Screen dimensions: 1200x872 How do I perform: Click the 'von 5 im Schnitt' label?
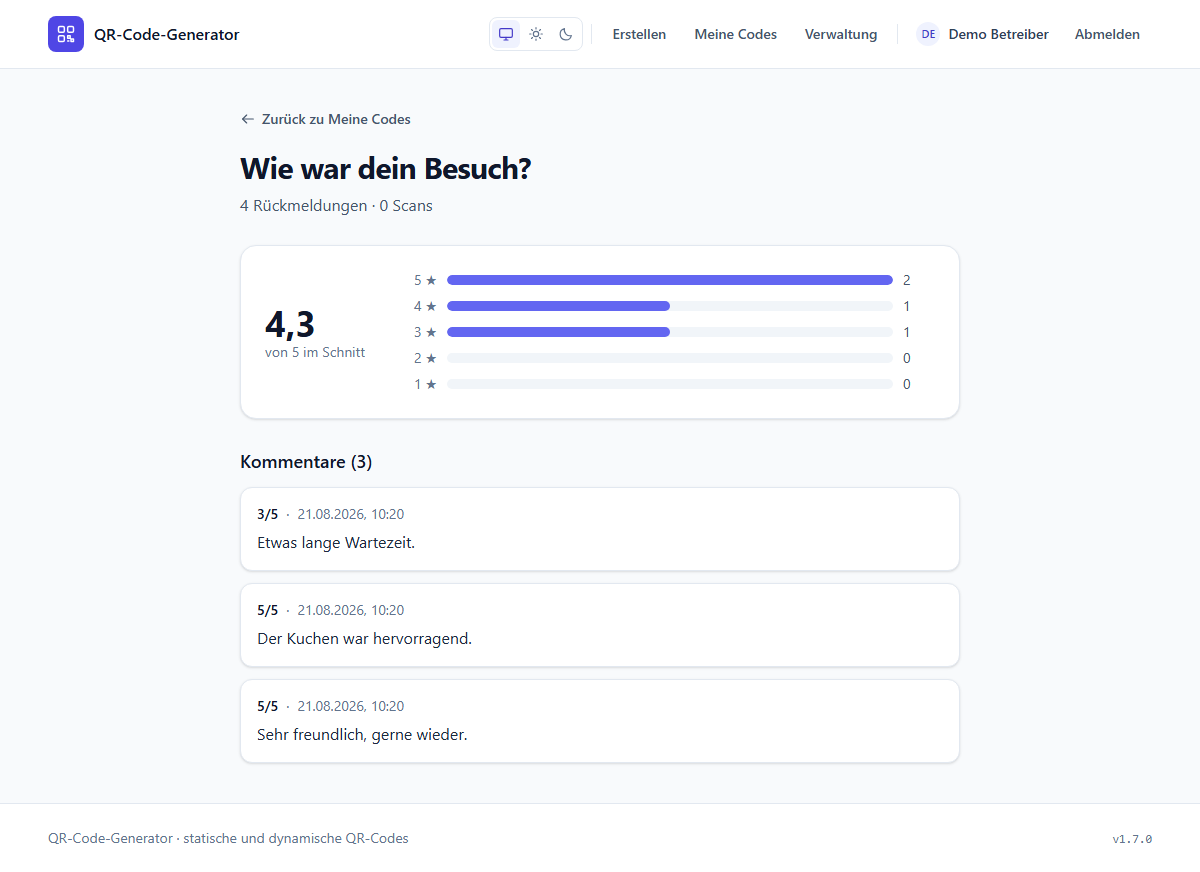point(315,352)
